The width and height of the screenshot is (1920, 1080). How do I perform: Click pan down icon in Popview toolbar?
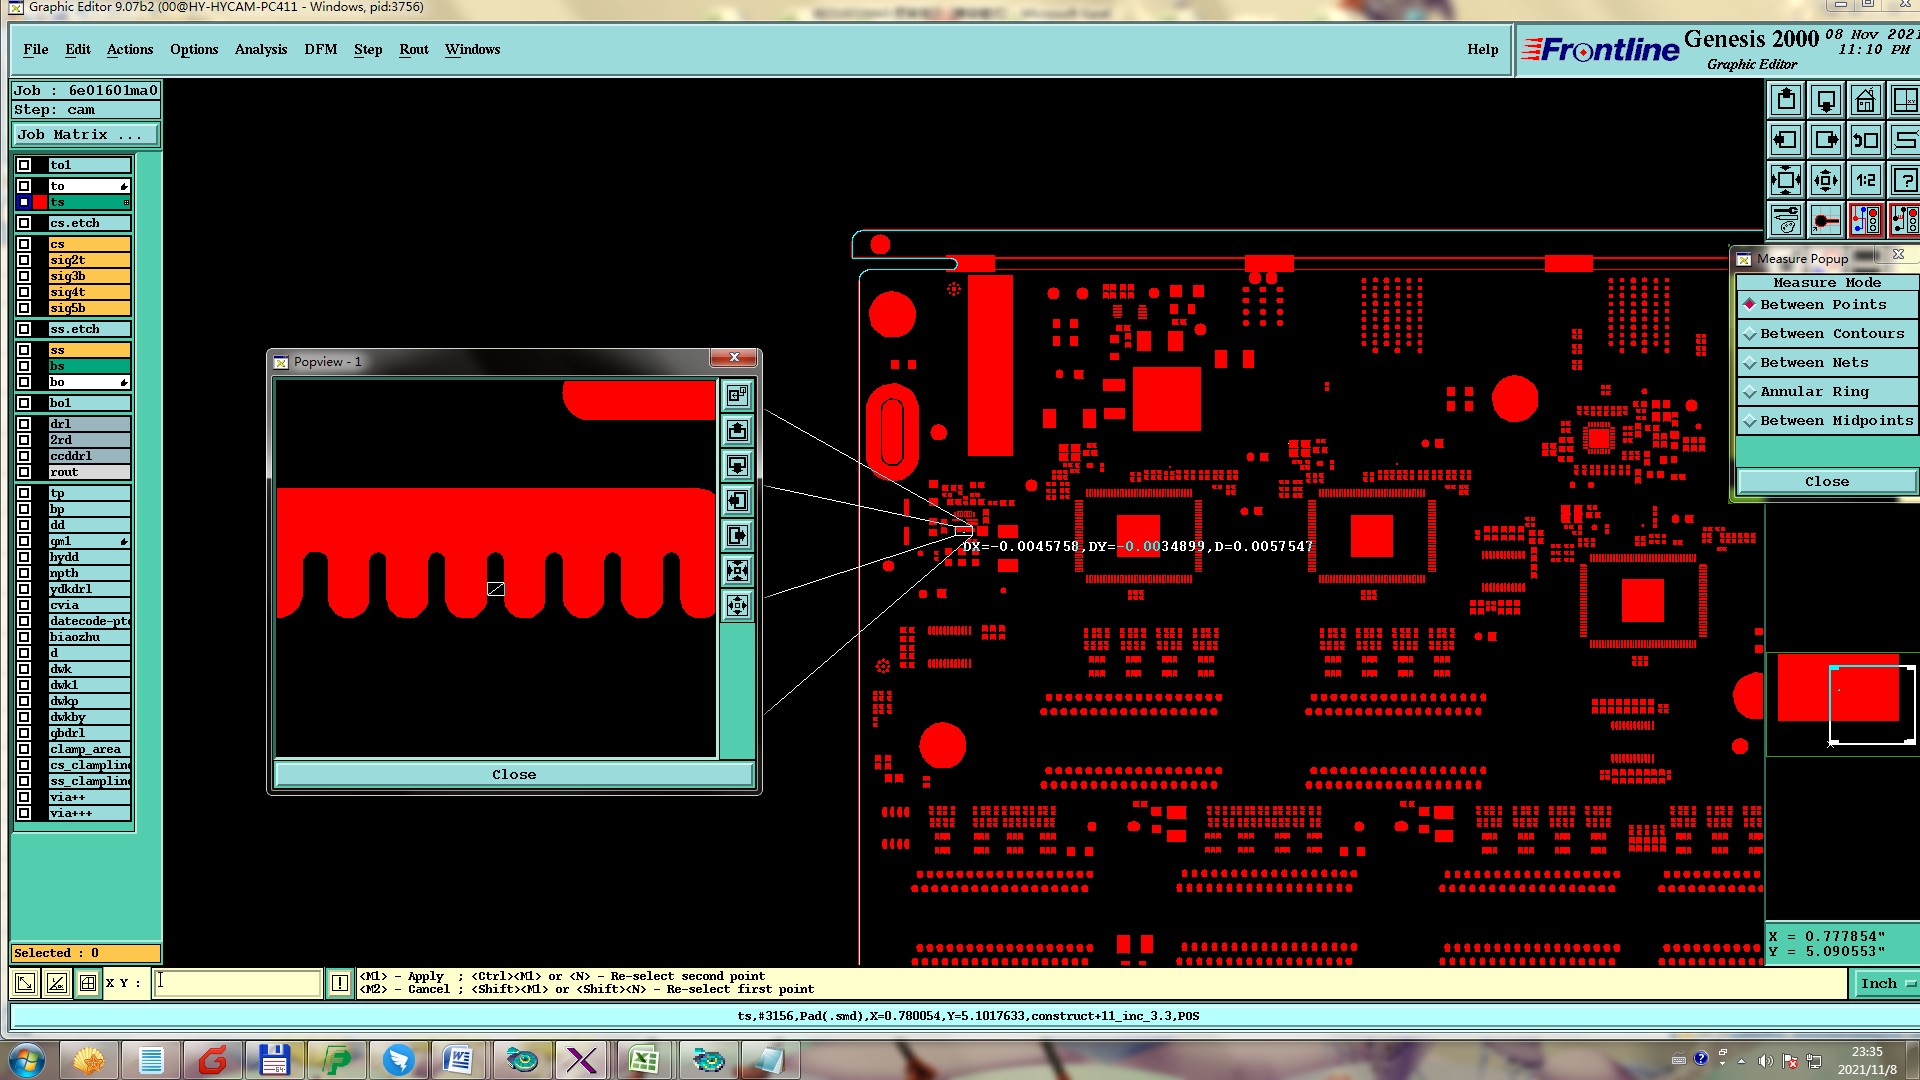tap(737, 466)
